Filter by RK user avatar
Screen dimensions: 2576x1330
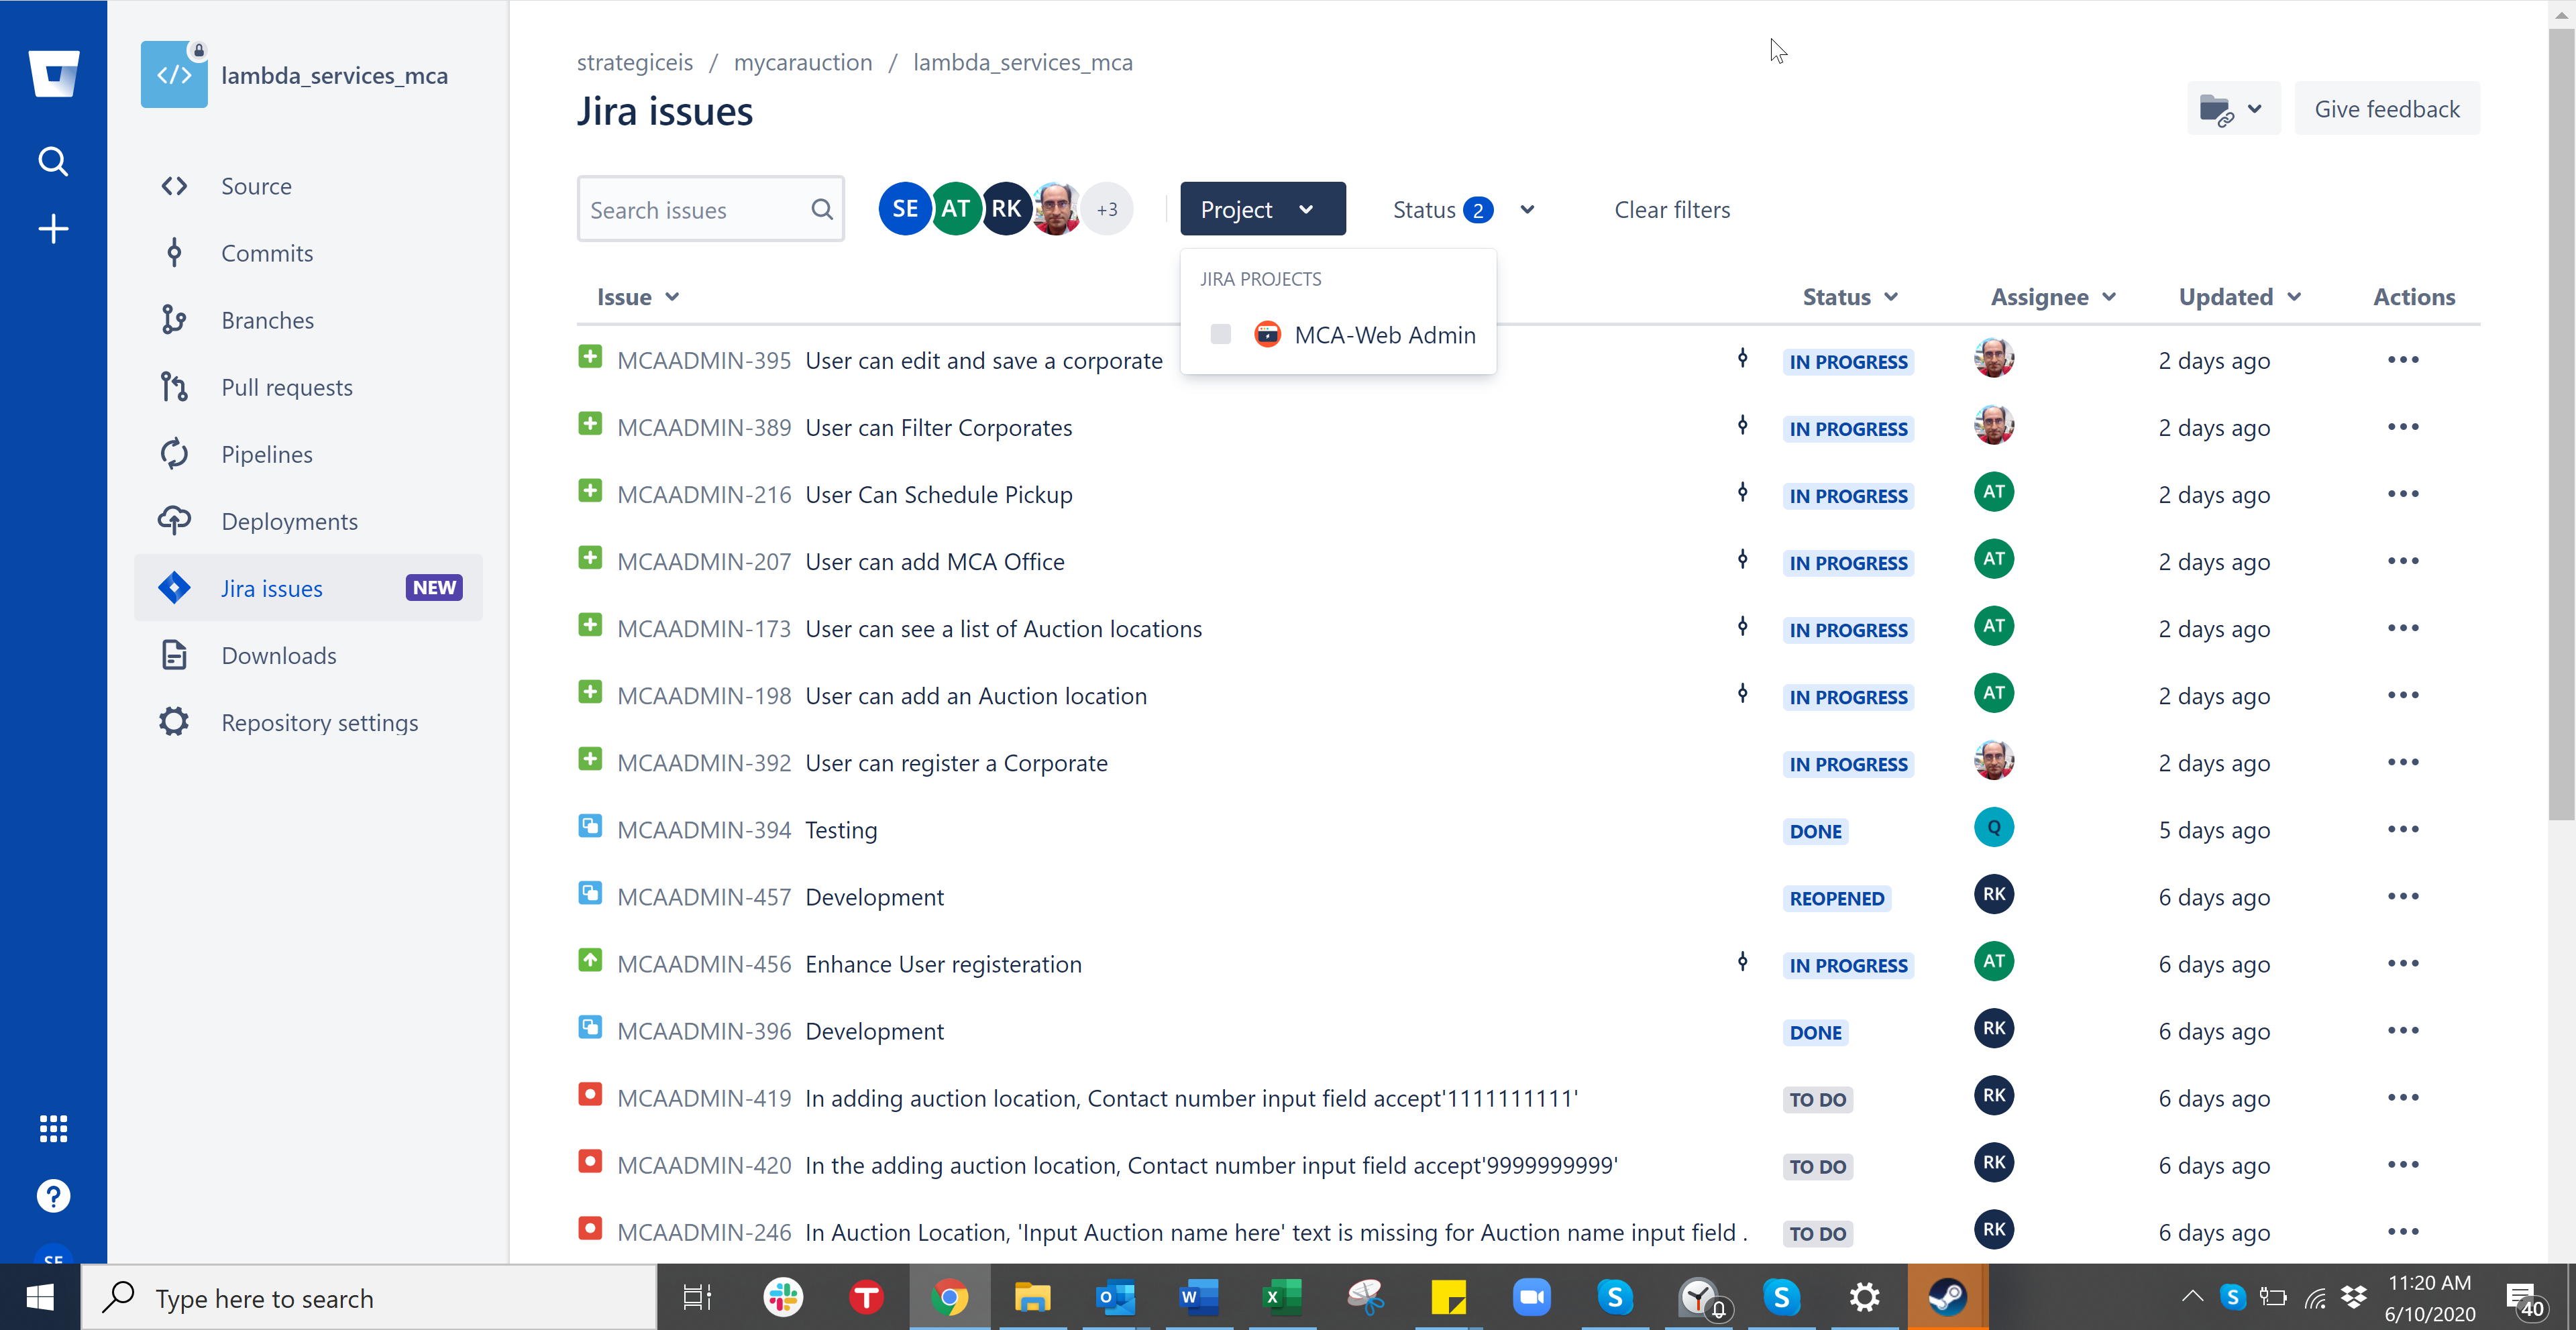pos(1006,209)
